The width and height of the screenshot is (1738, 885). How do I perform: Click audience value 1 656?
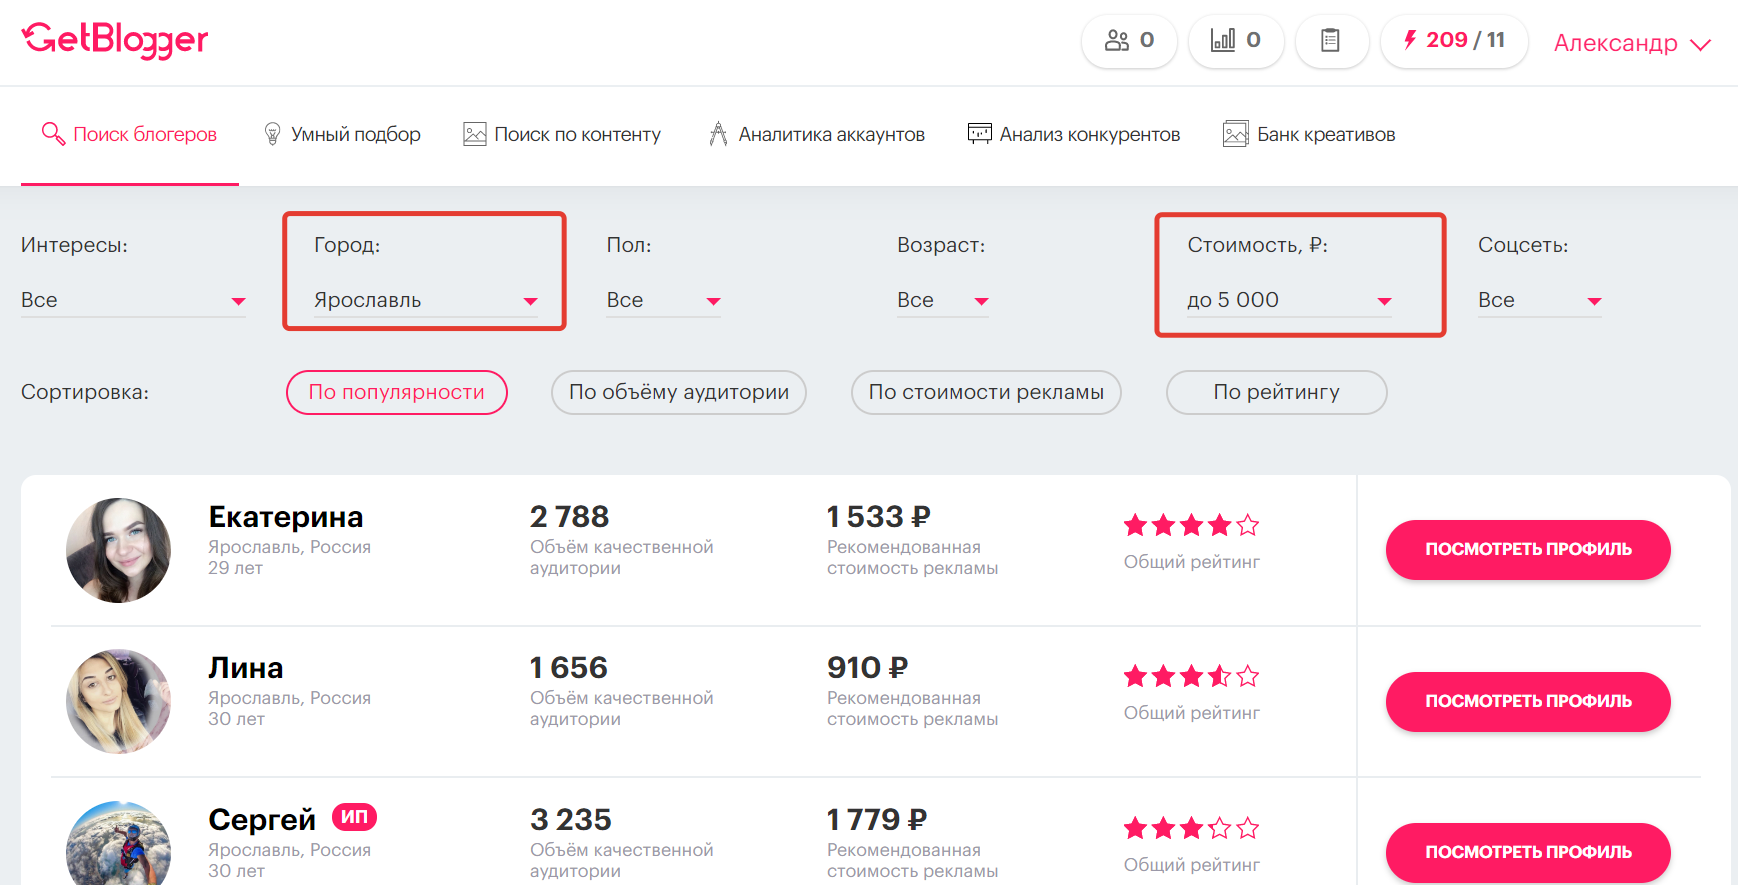569,668
